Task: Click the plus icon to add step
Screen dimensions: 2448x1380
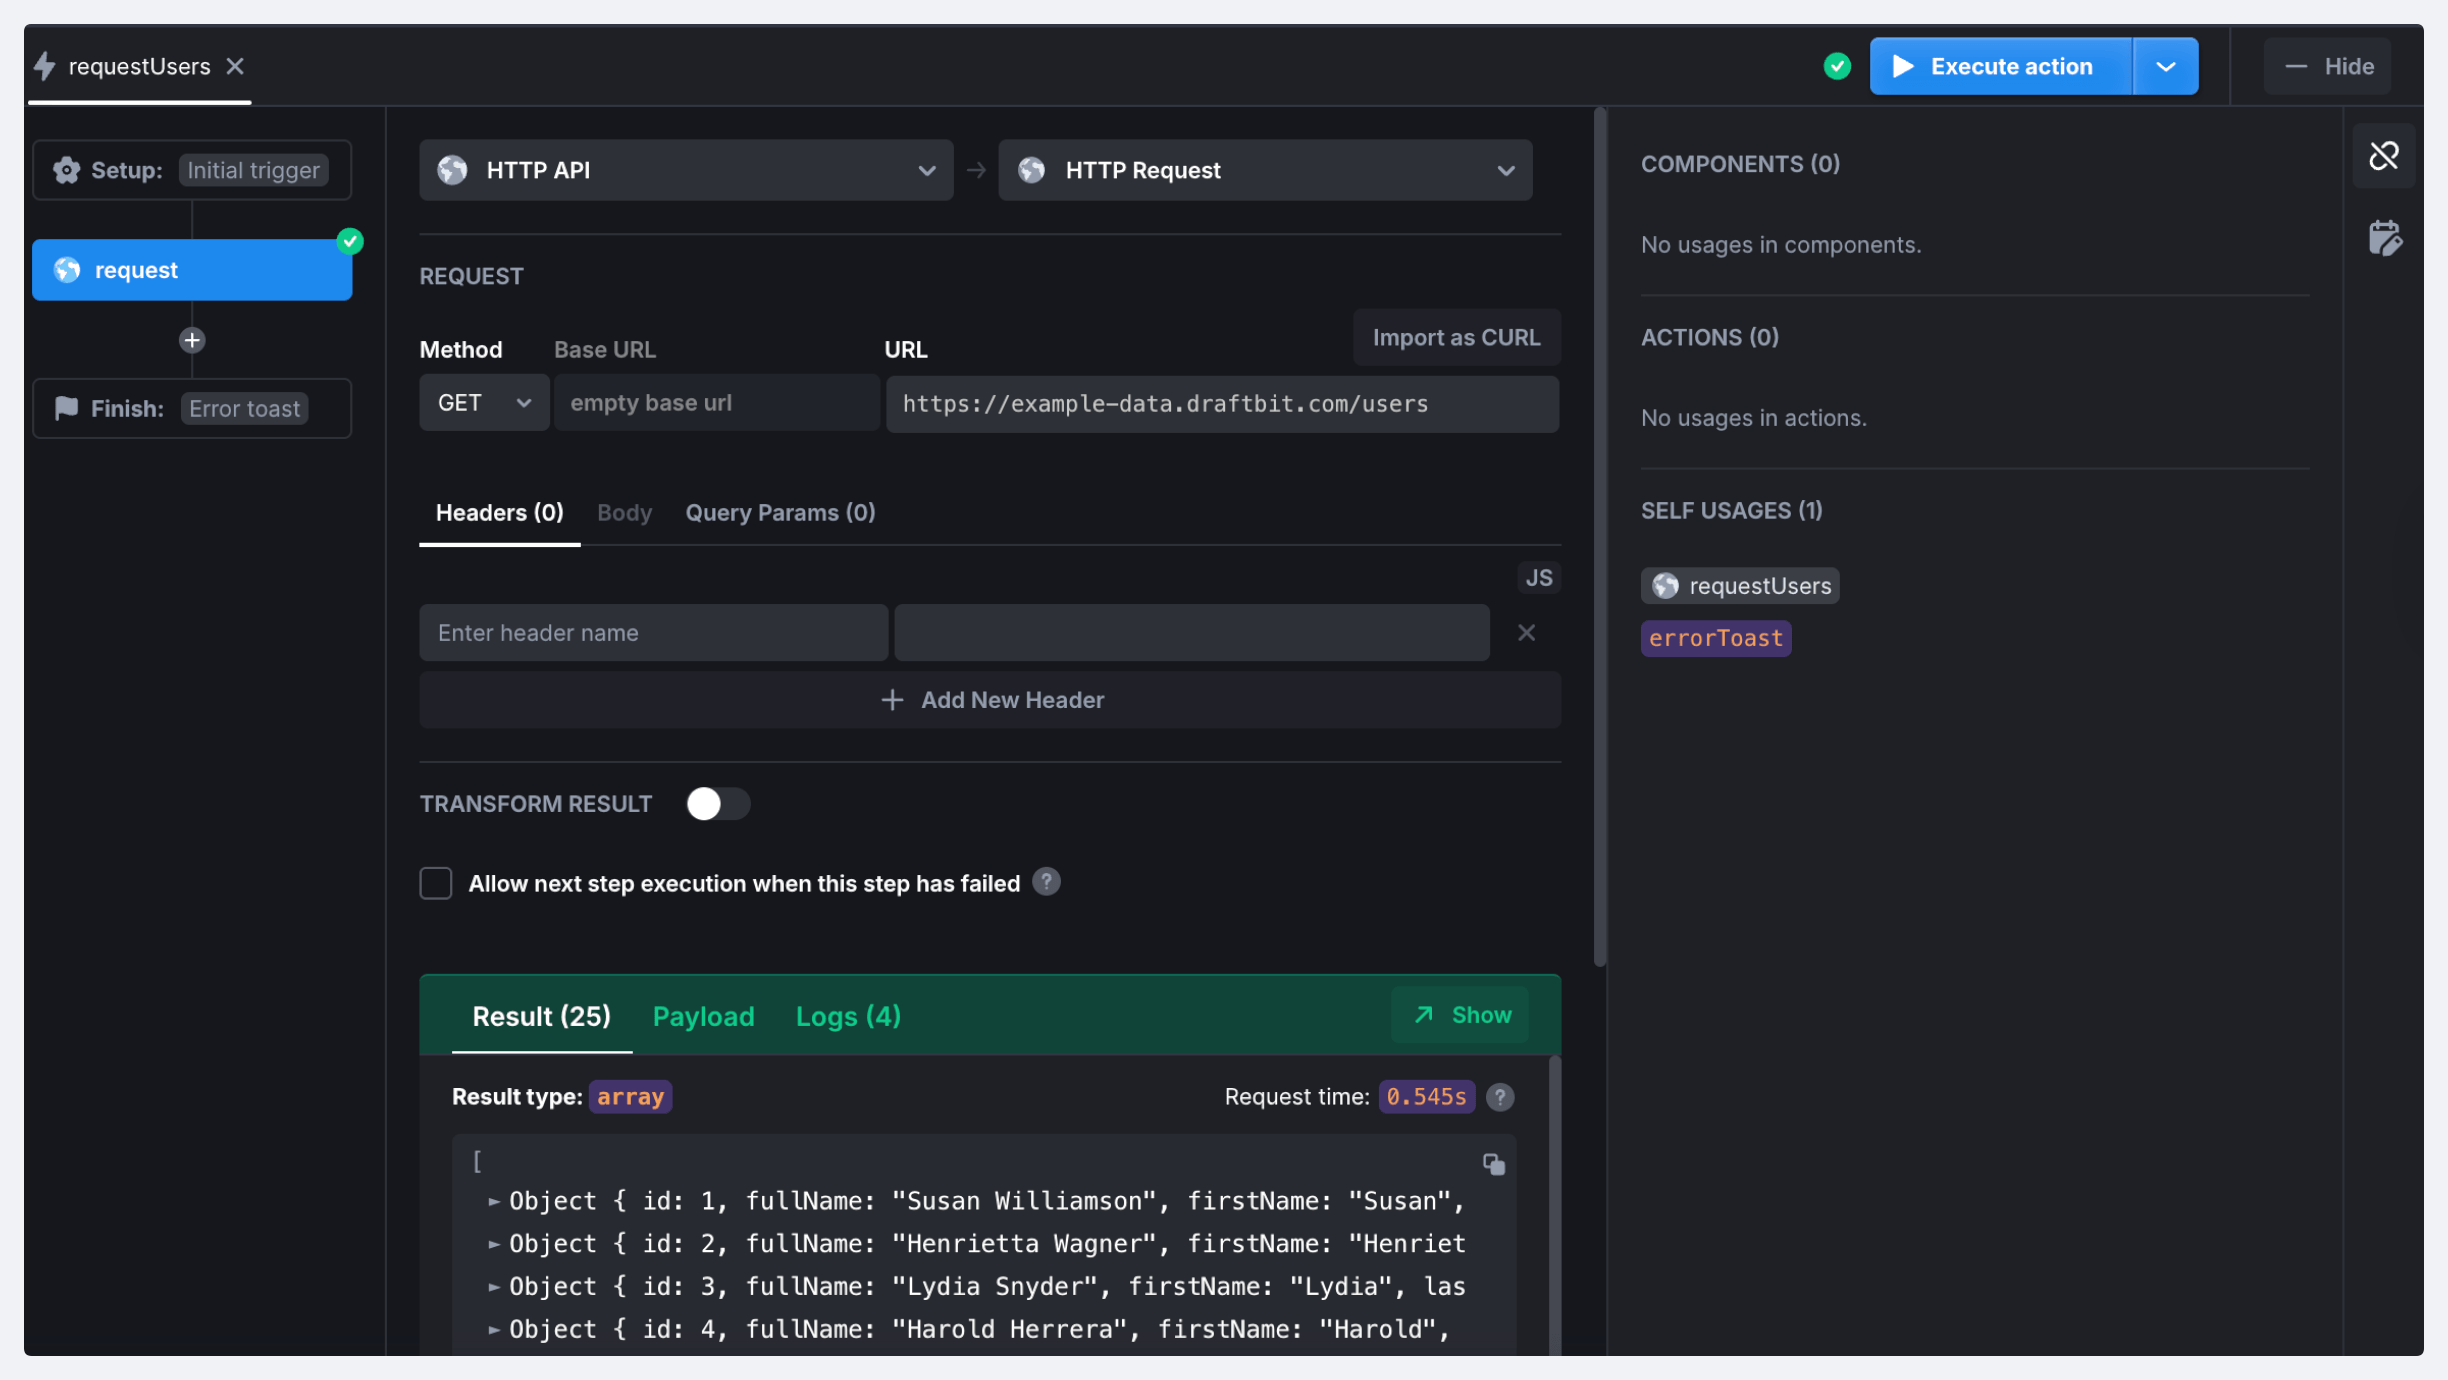Action: (192, 340)
